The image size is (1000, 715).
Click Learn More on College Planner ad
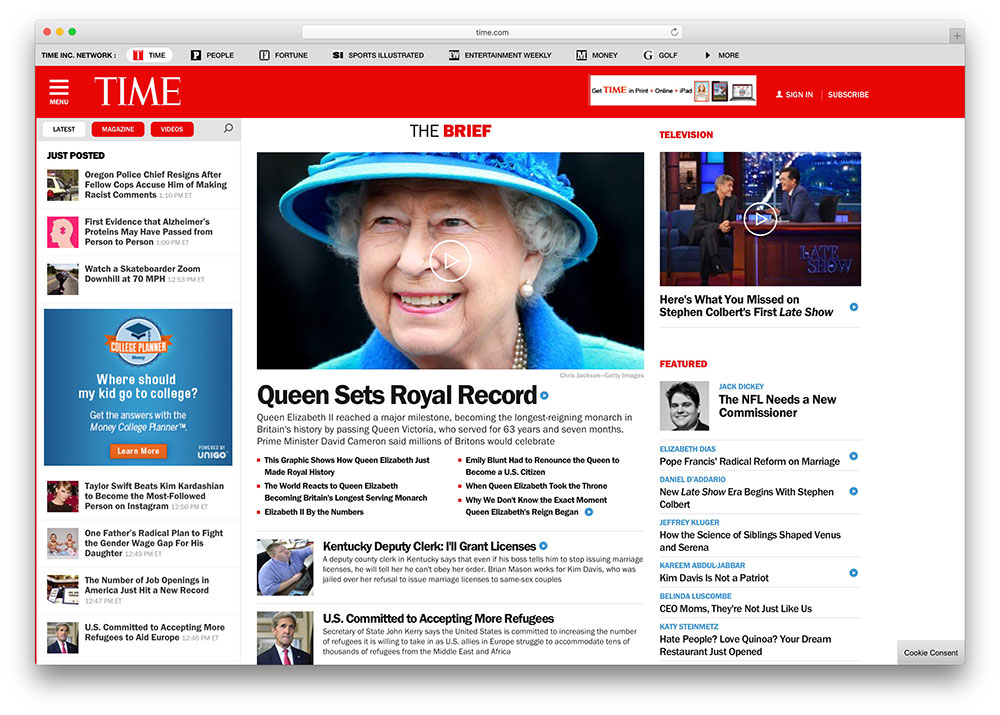(138, 451)
